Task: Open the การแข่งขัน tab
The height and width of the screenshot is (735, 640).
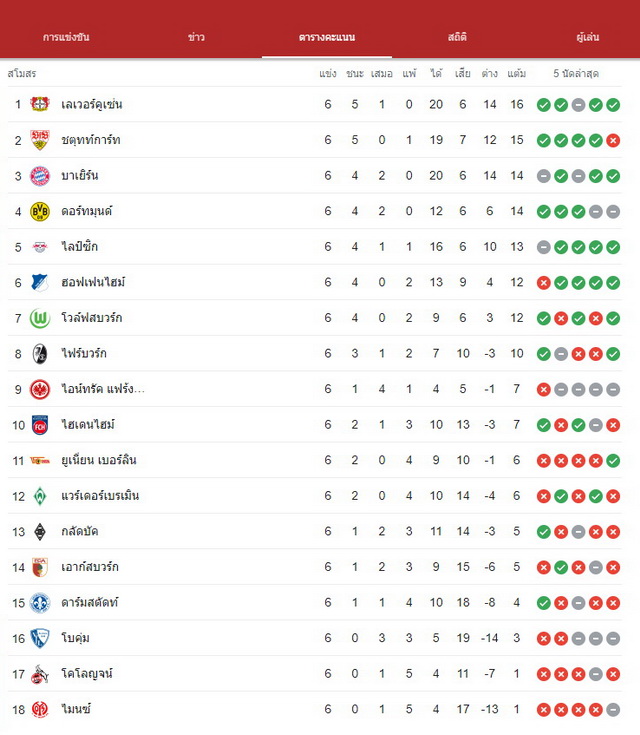Action: tap(66, 37)
